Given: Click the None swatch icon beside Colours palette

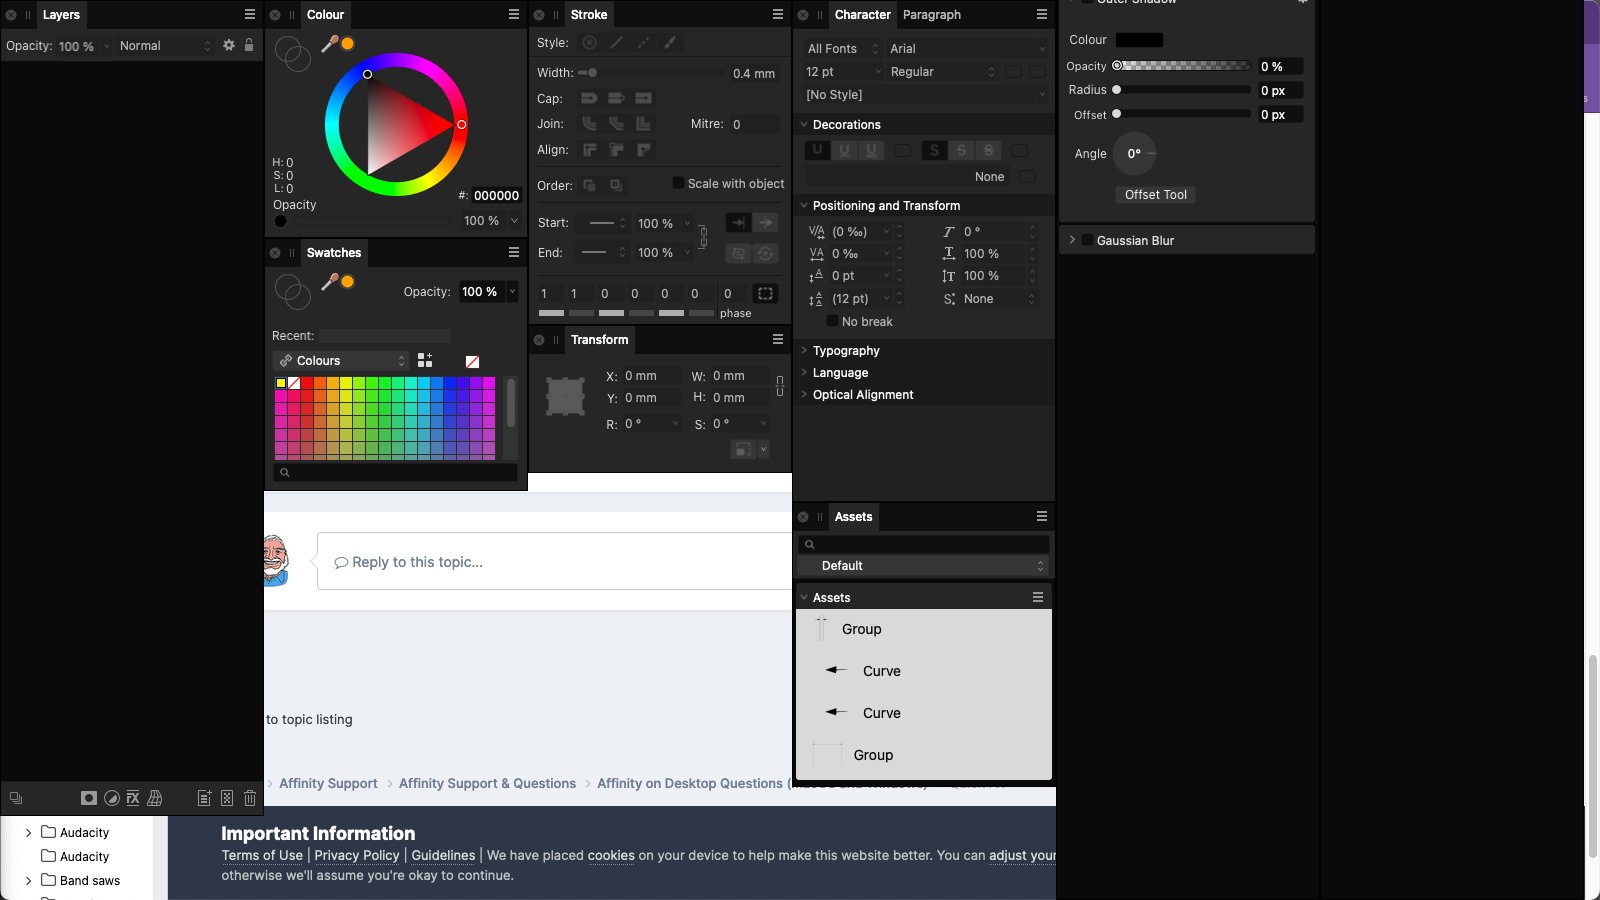Looking at the screenshot, I should click(x=472, y=361).
